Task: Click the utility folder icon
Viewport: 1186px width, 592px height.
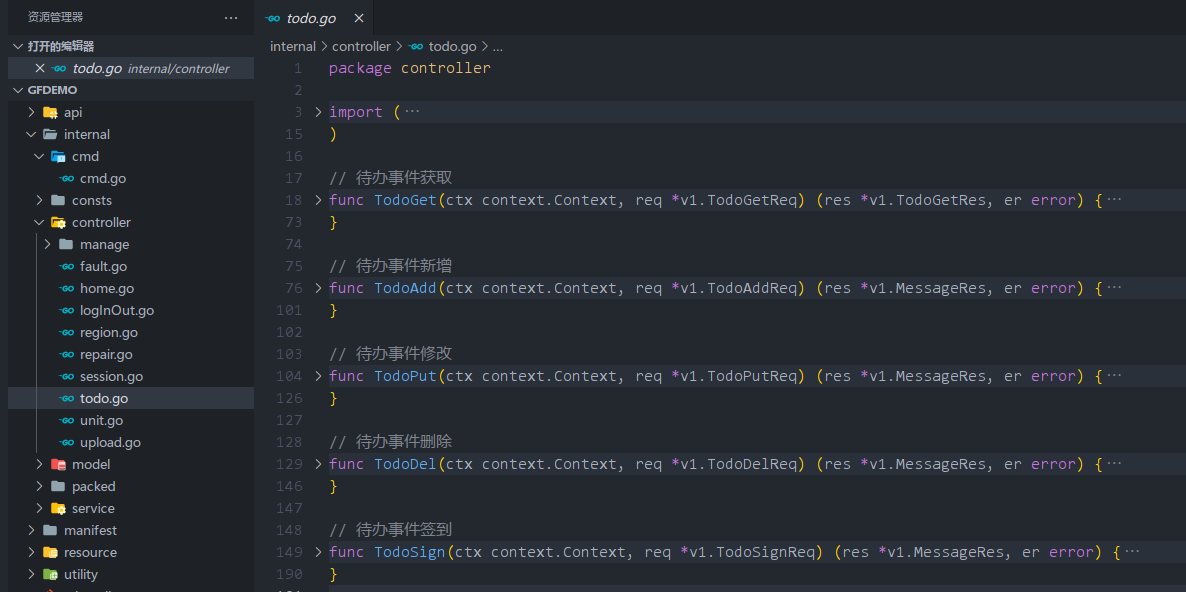Action: 50,573
